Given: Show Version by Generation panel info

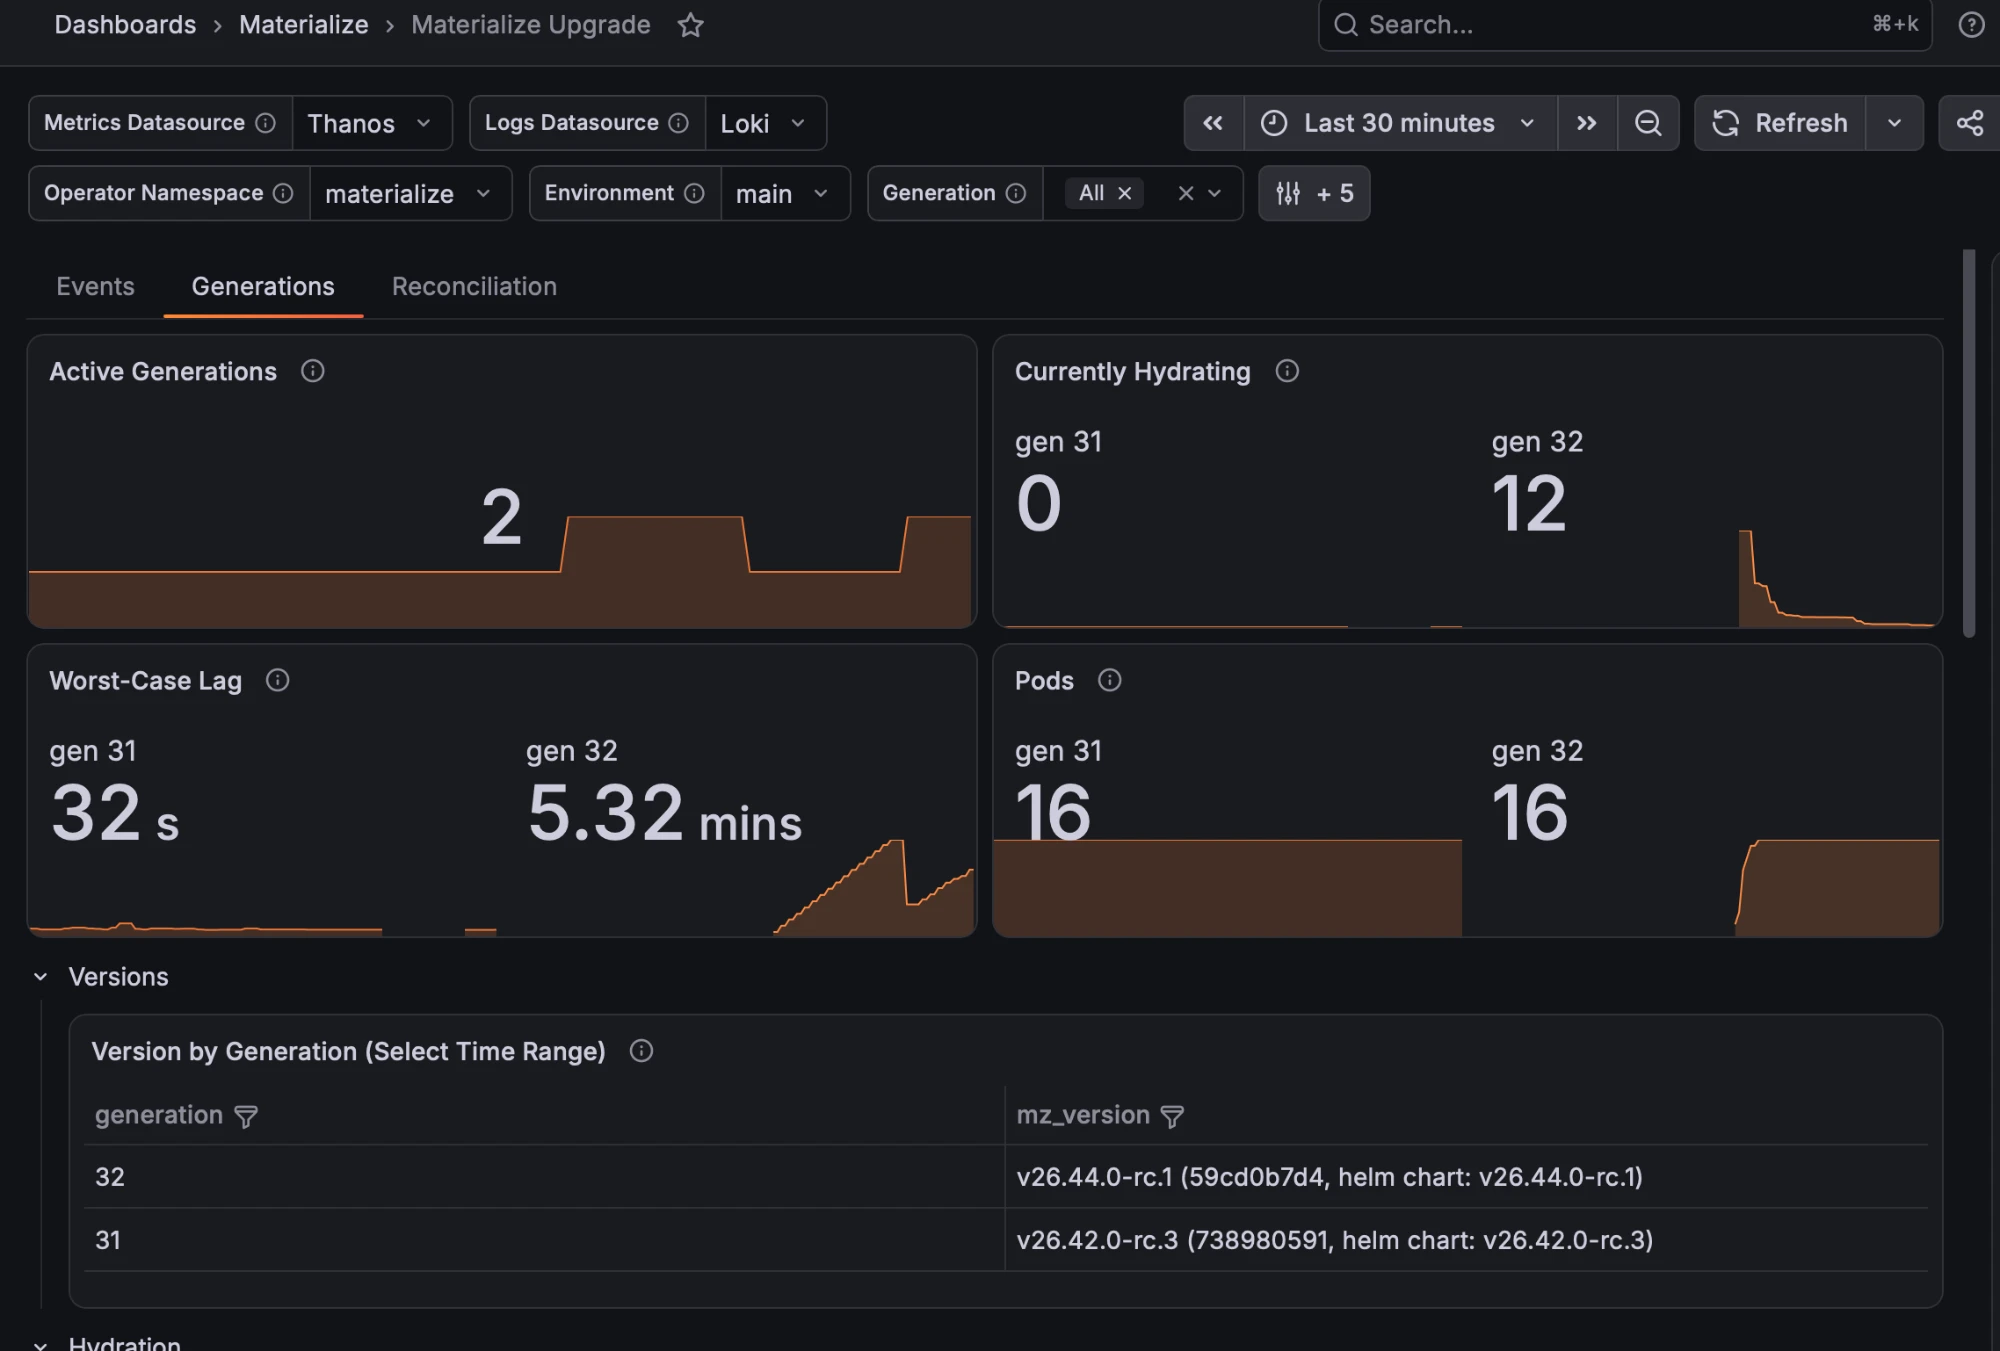Looking at the screenshot, I should 641,1051.
